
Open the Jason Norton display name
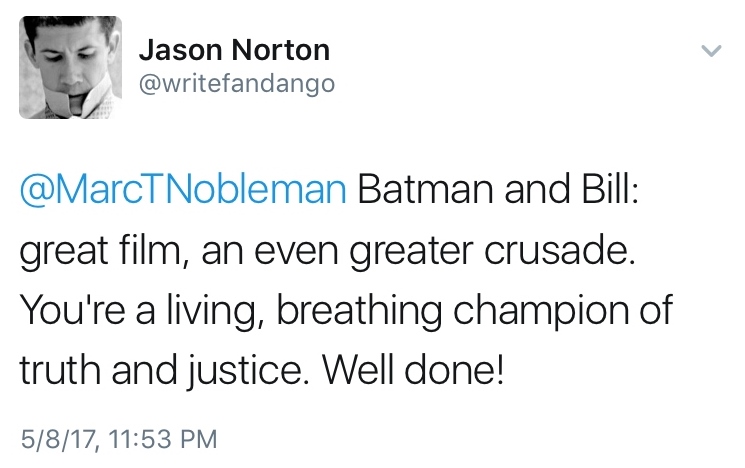pos(233,50)
